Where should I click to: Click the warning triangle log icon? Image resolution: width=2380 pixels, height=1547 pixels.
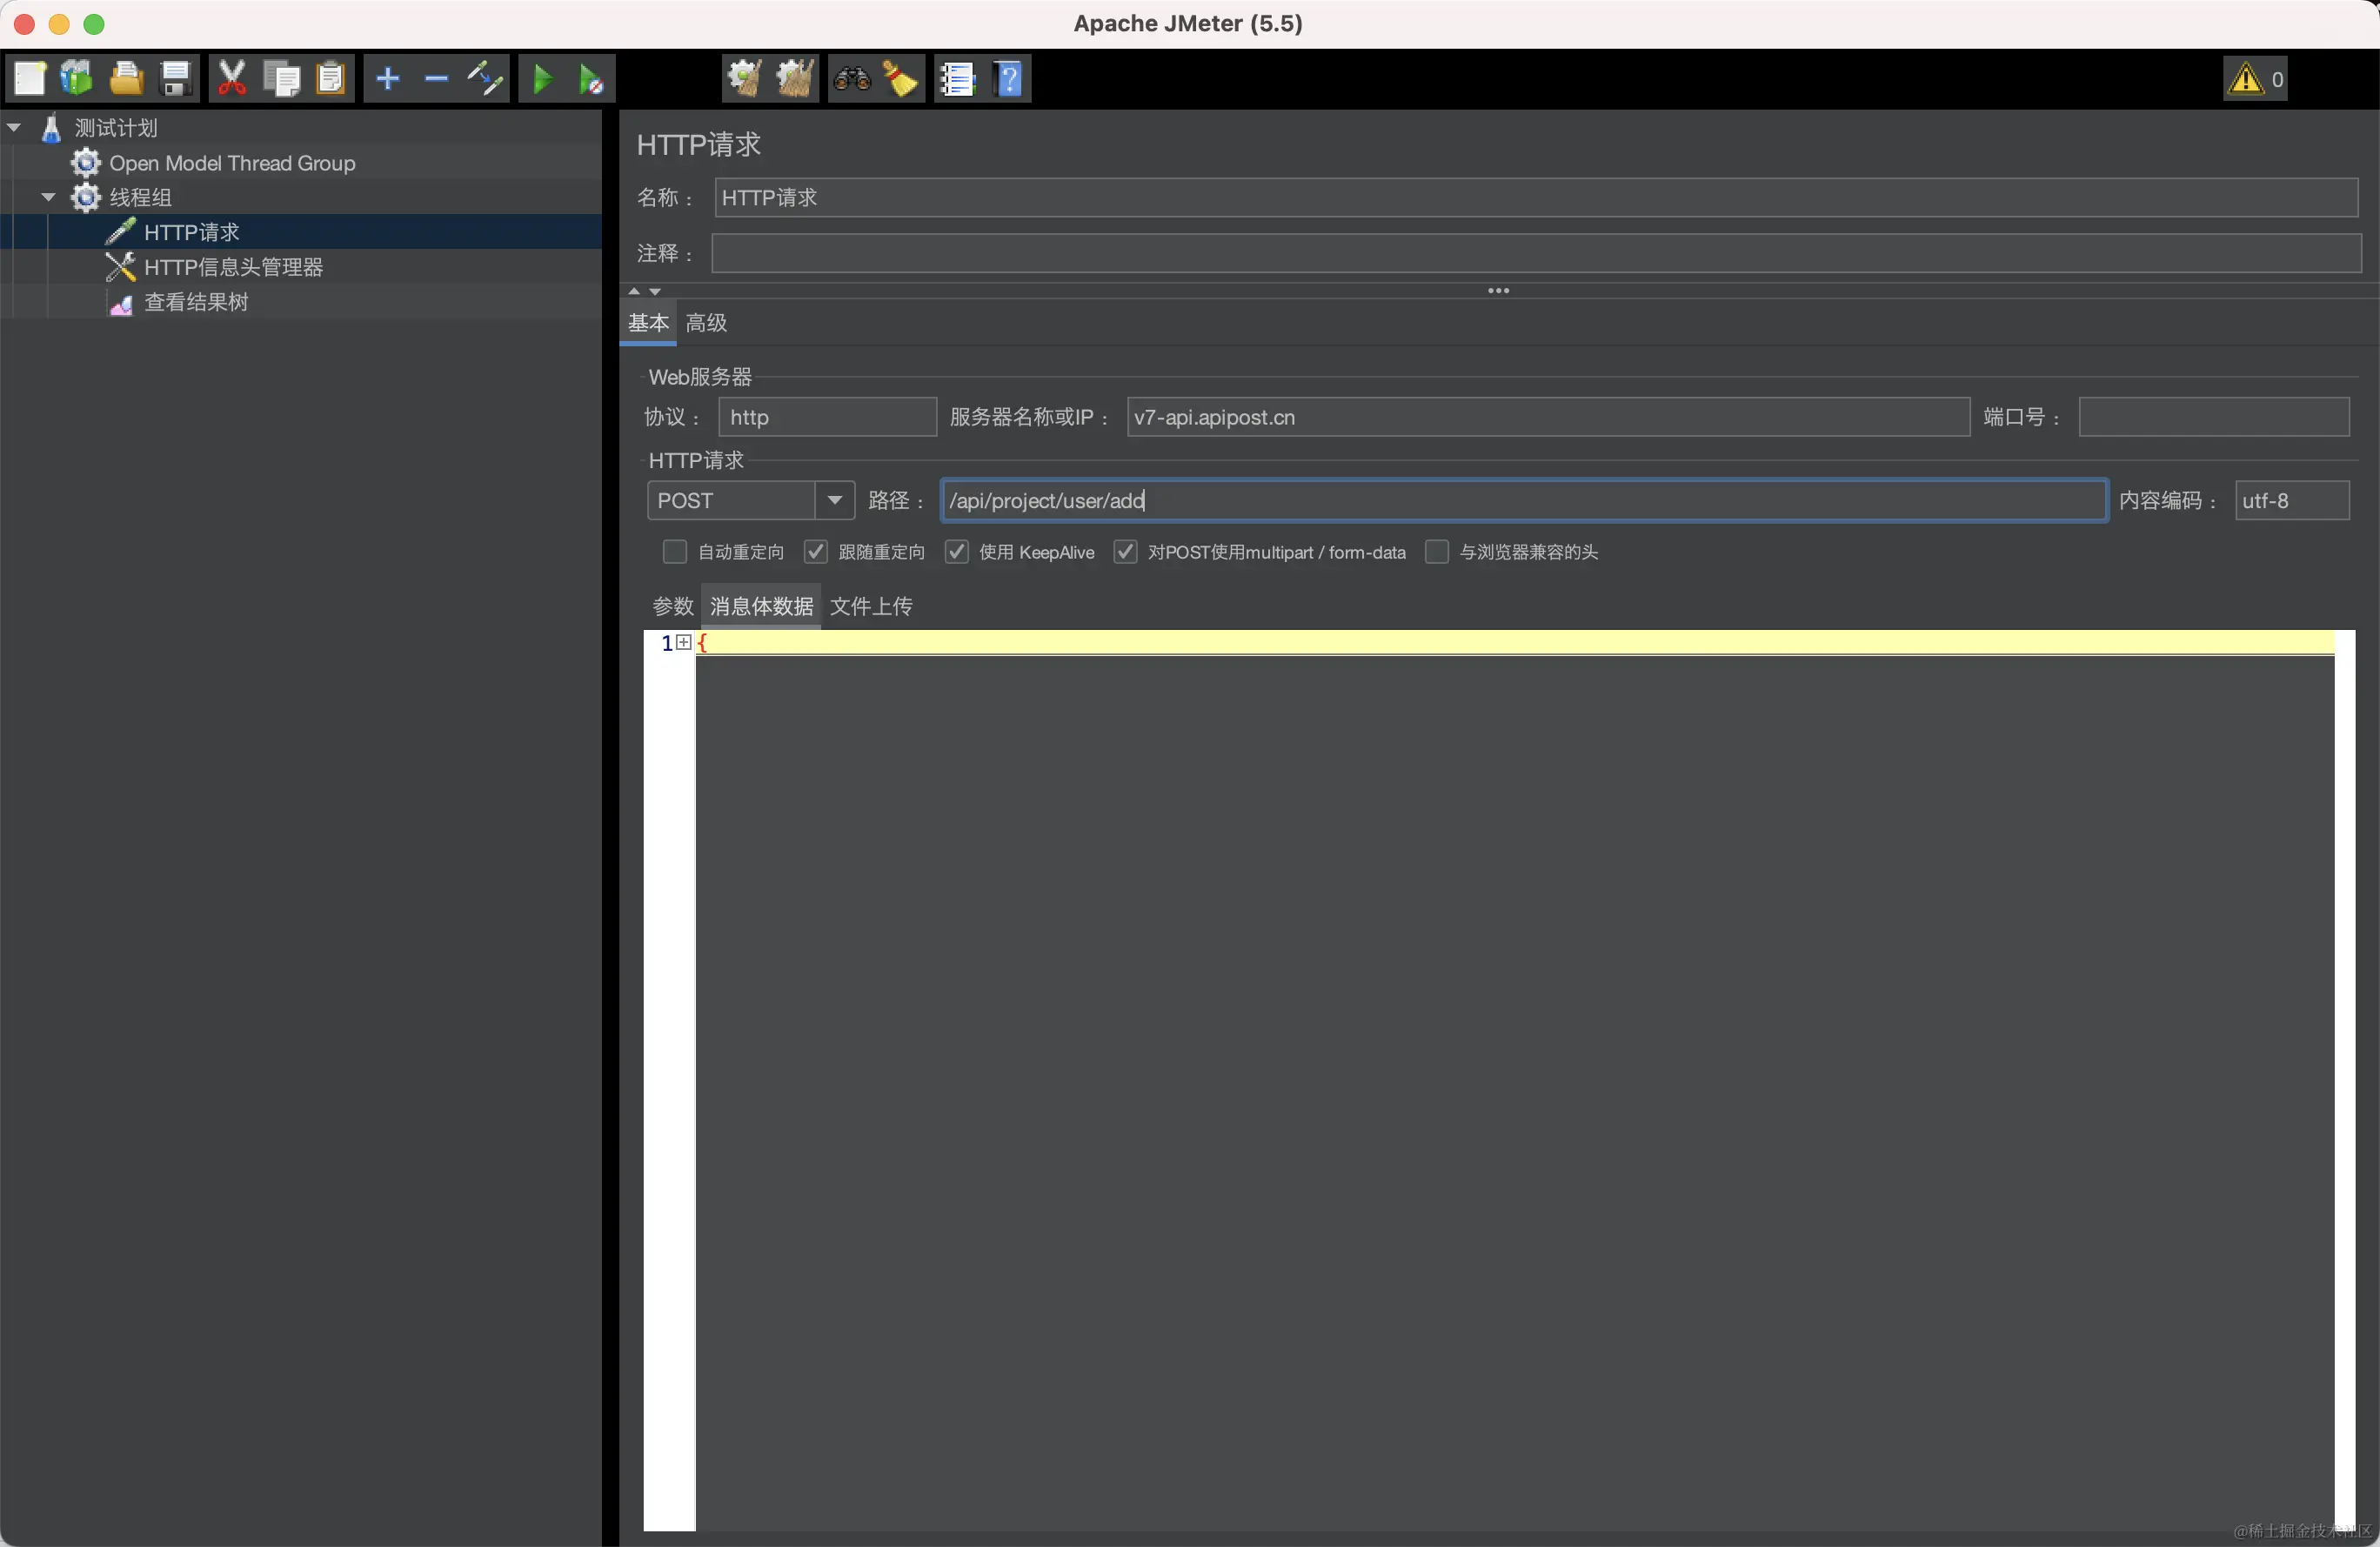click(2246, 79)
